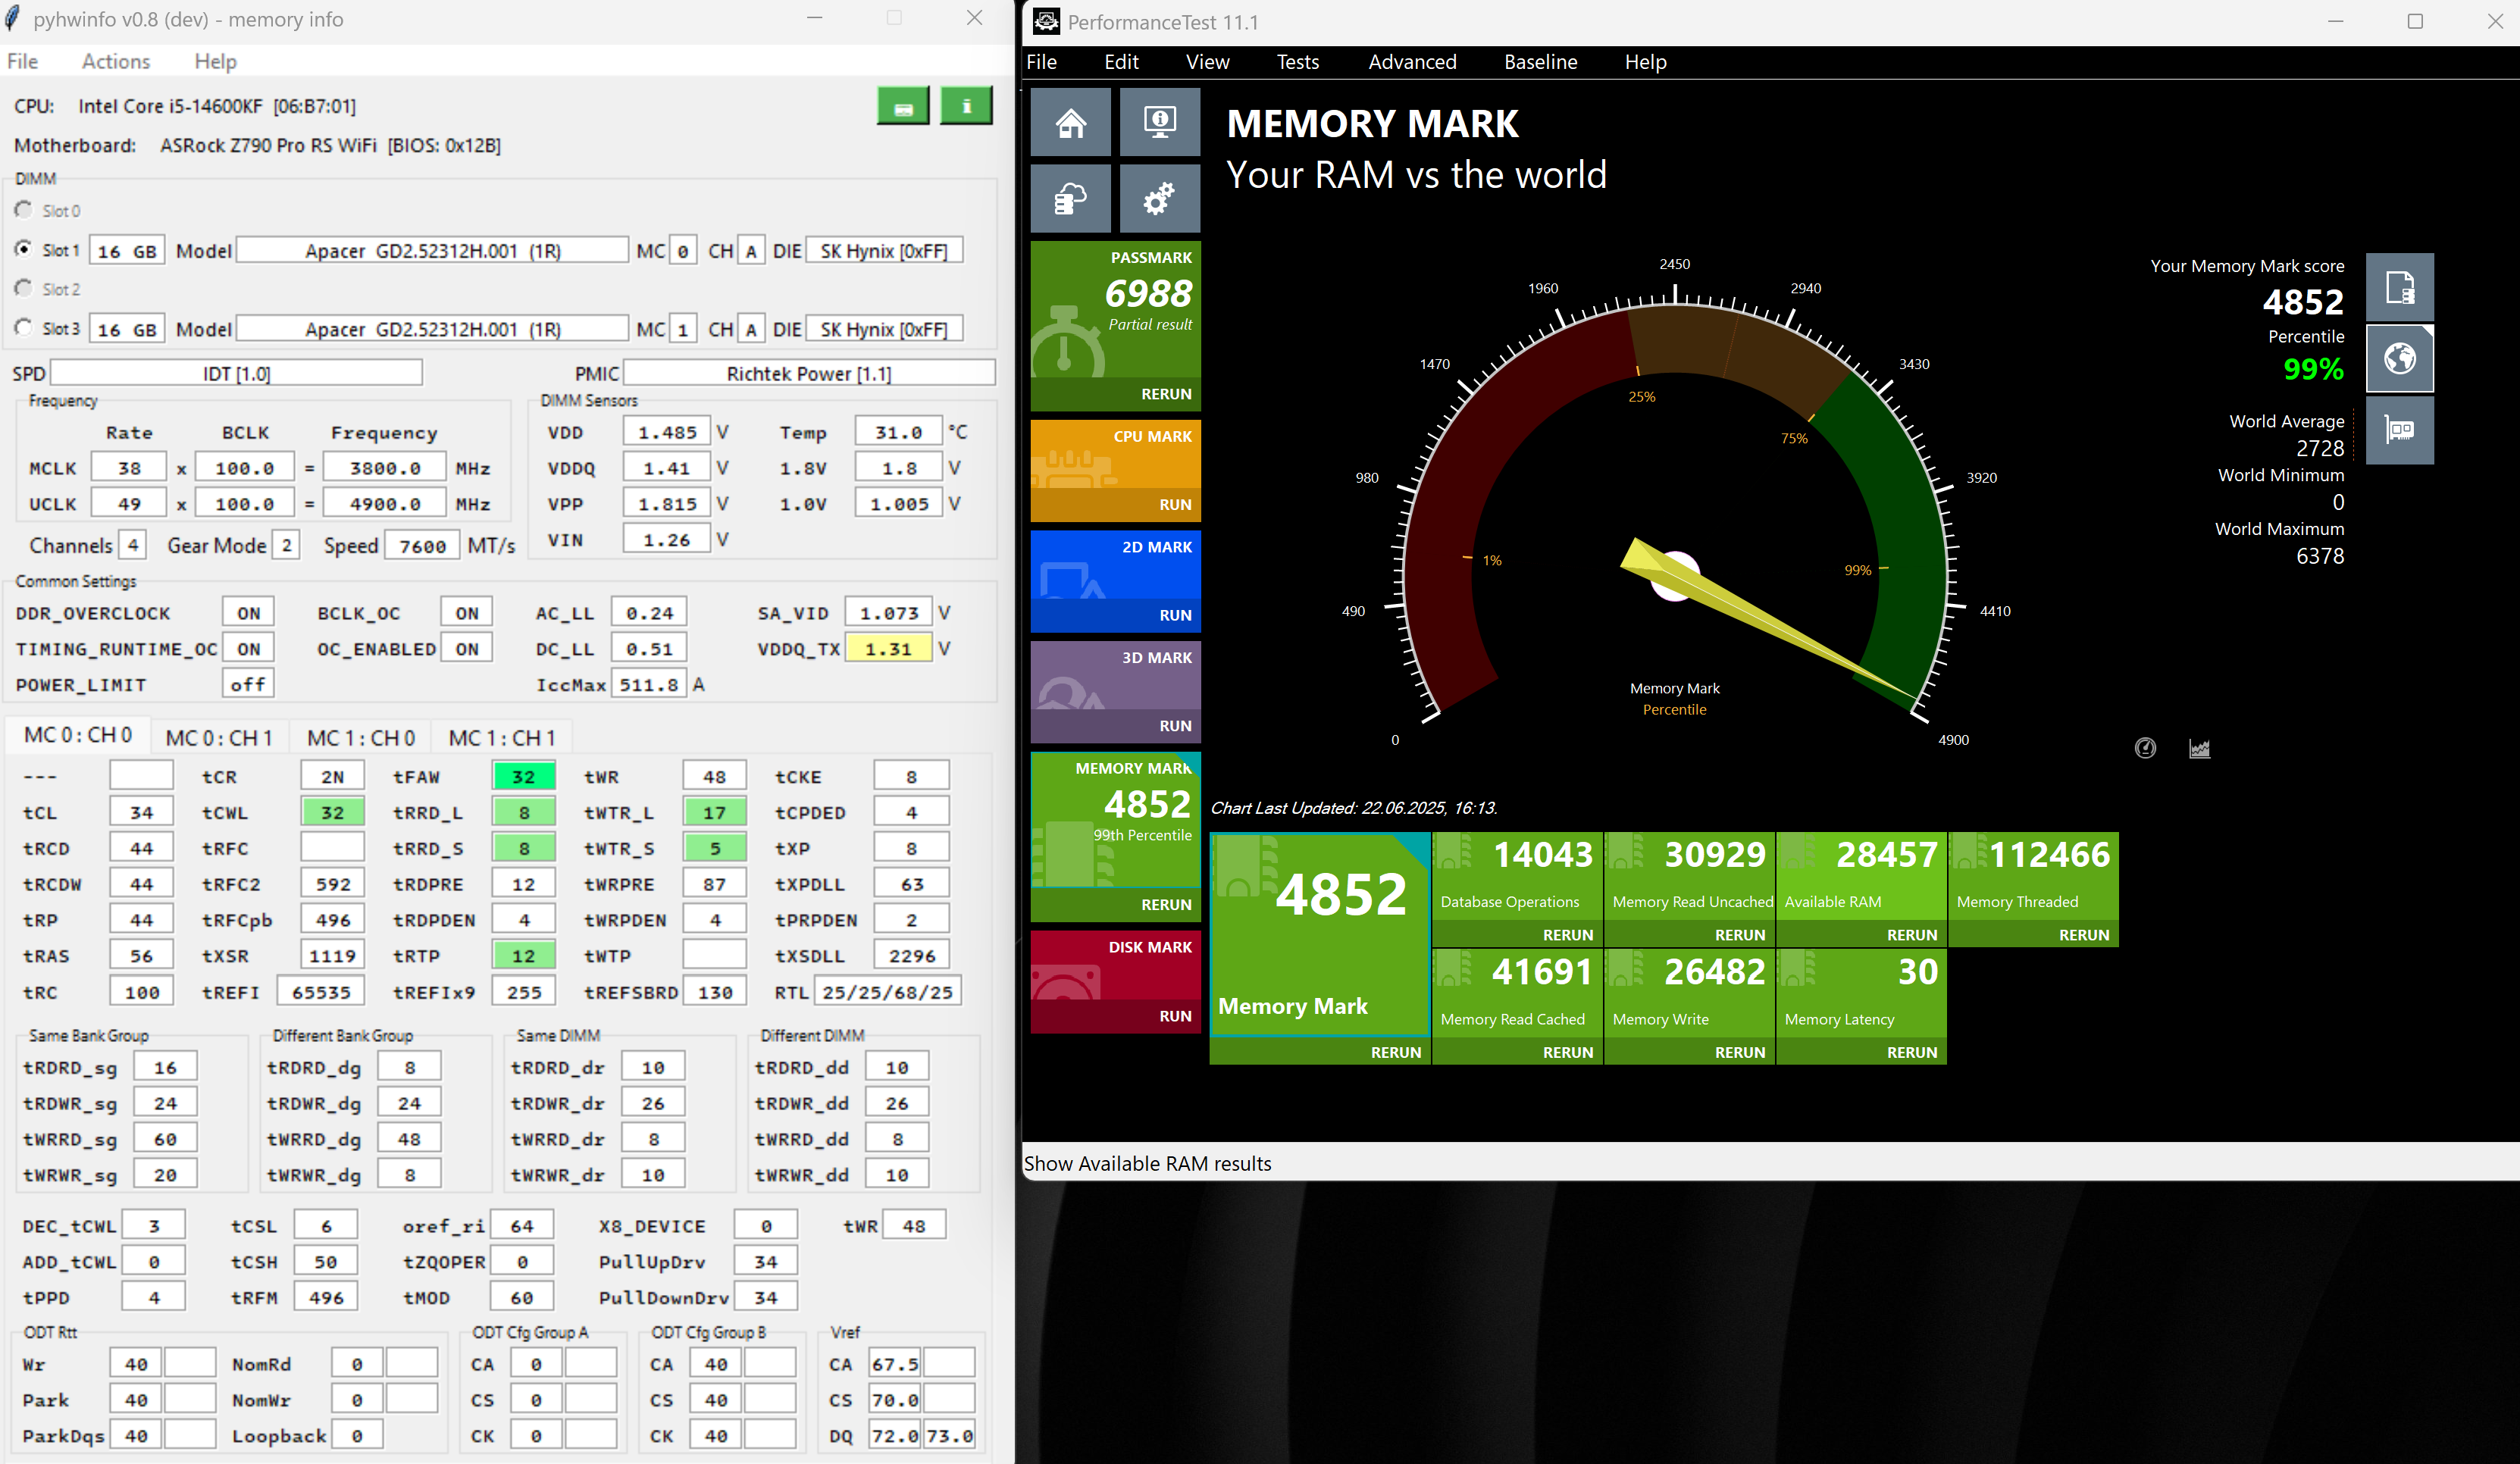This screenshot has width=2520, height=1464.
Task: Click the Disk Mark tile
Action: (x=1114, y=966)
